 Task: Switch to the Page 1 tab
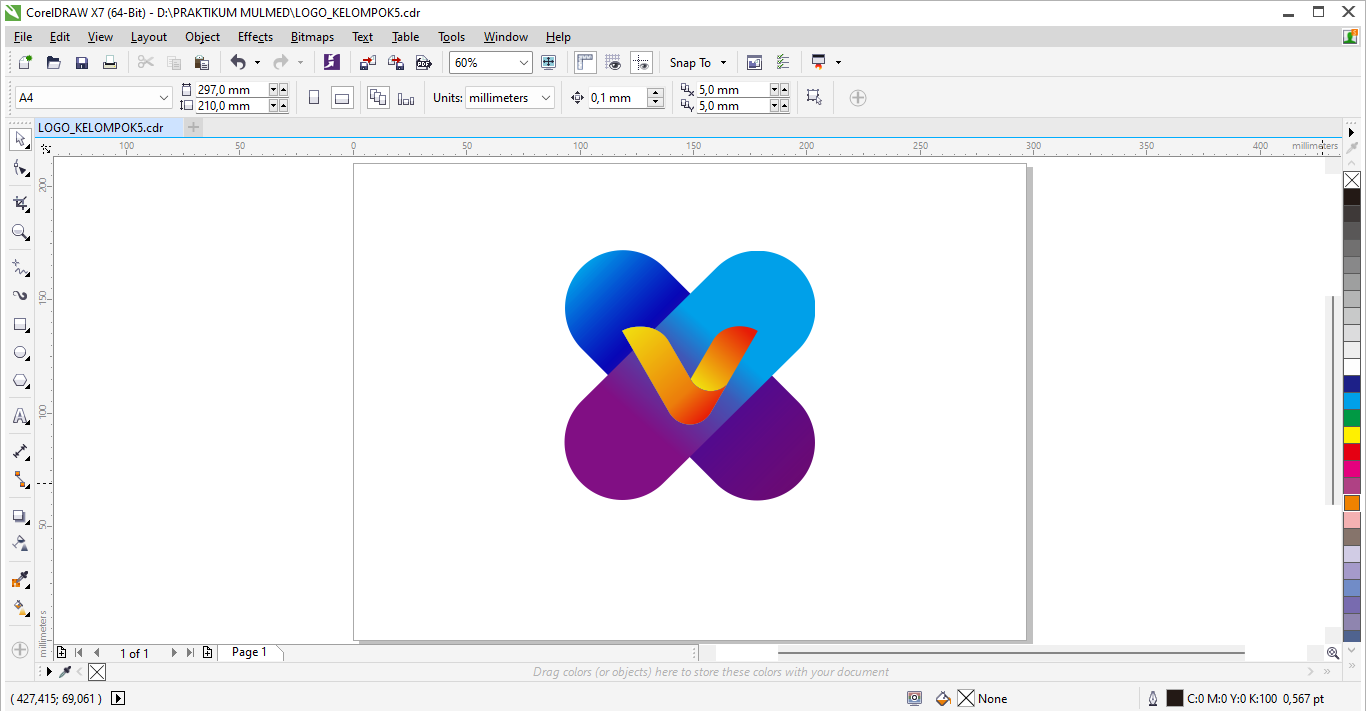[249, 652]
